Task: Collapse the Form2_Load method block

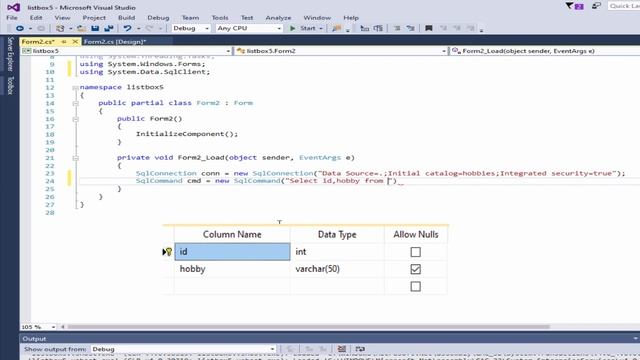Action: point(76,158)
